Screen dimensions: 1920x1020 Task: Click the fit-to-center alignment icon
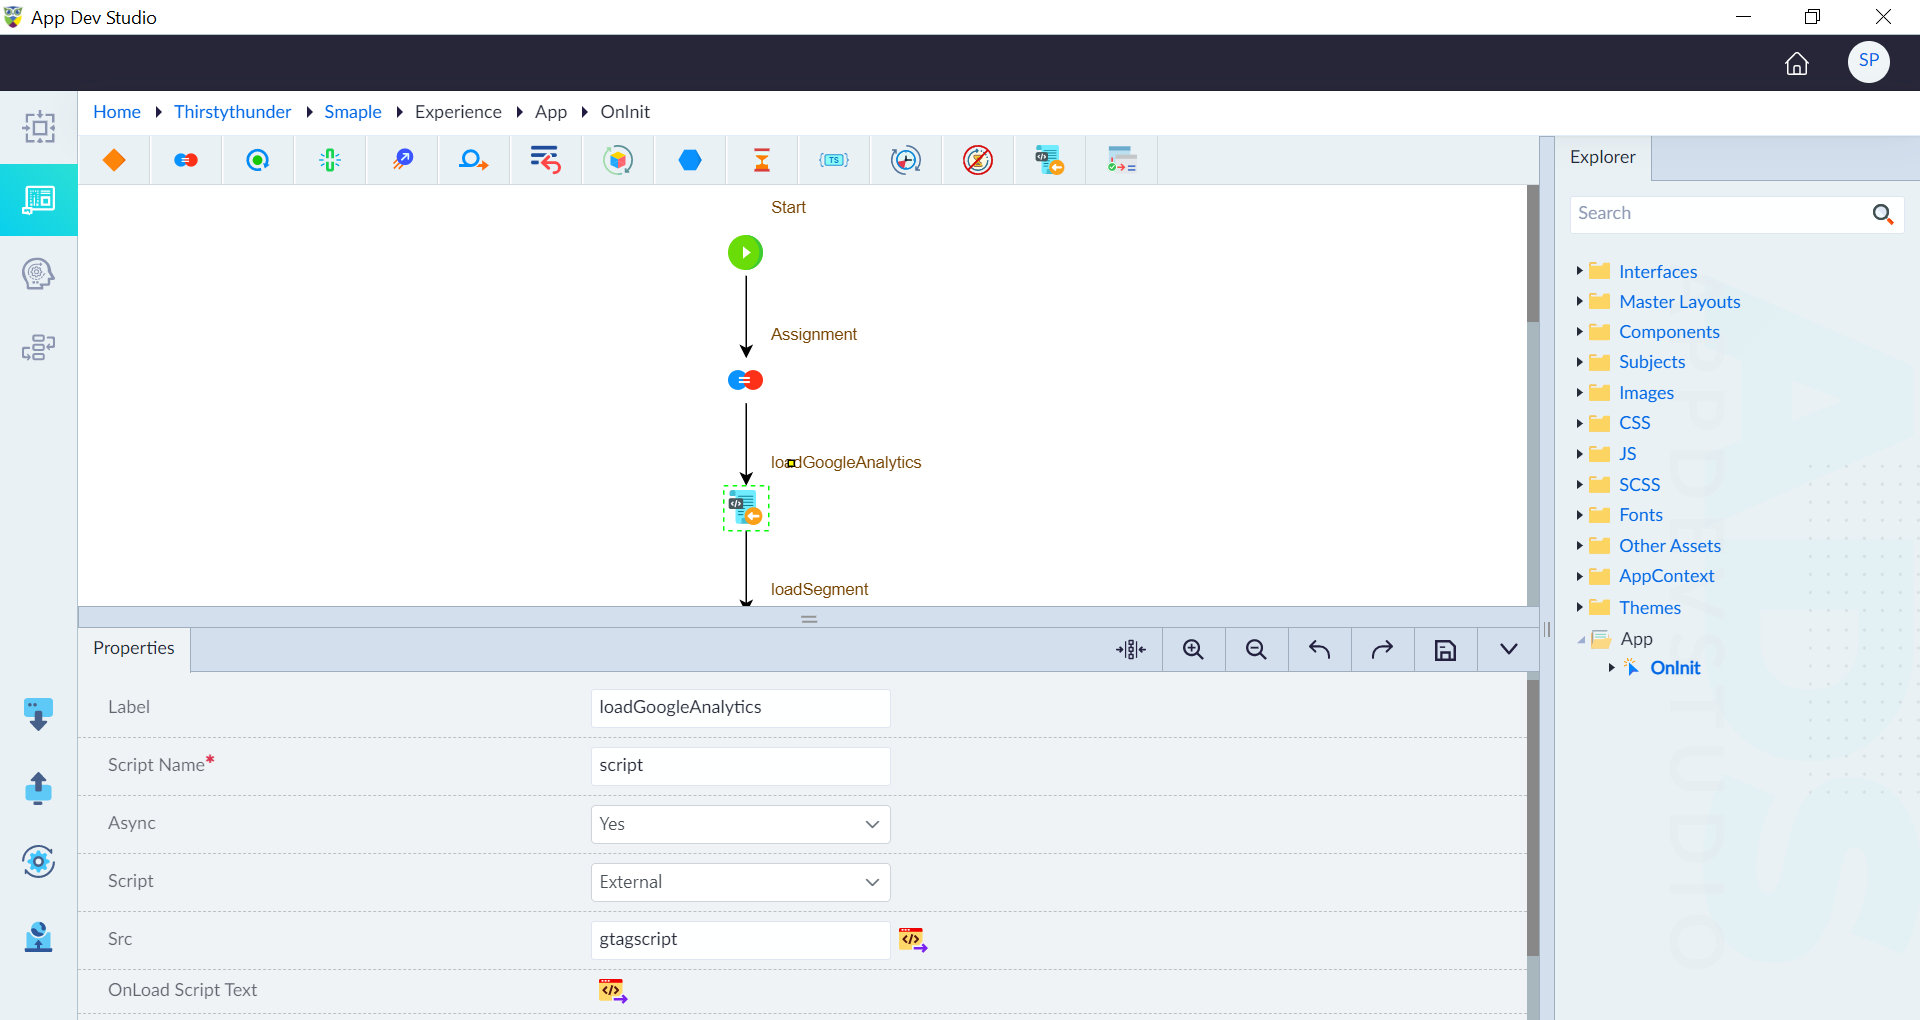[1131, 650]
